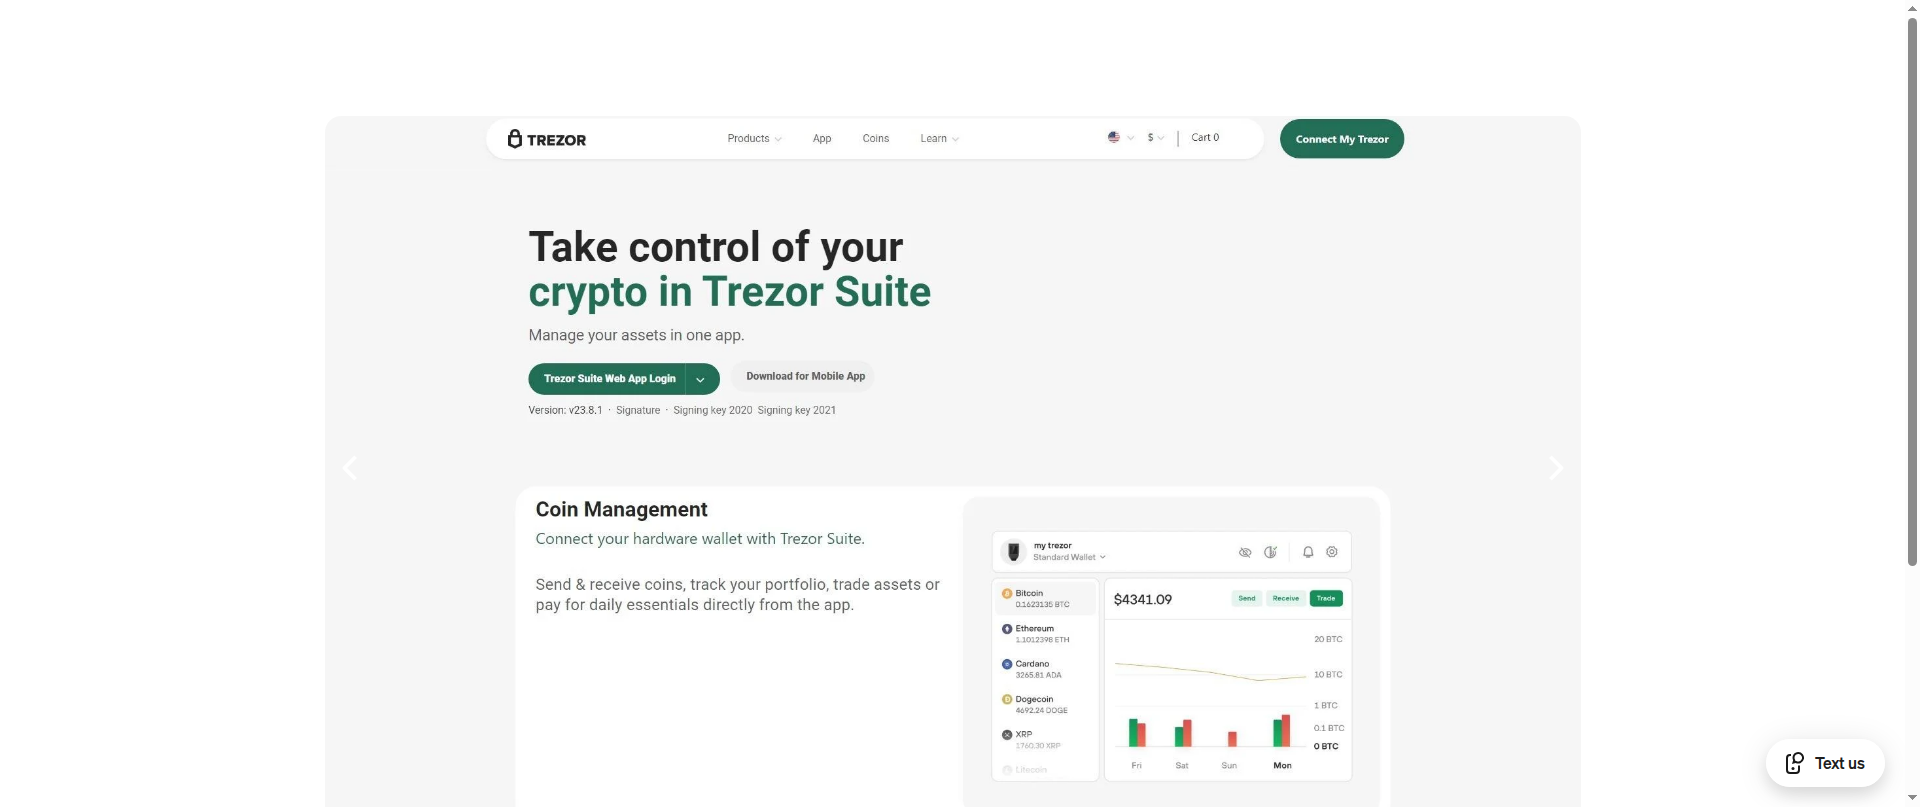Open the settings gear in wallet preview
1920x807 pixels.
pos(1332,552)
